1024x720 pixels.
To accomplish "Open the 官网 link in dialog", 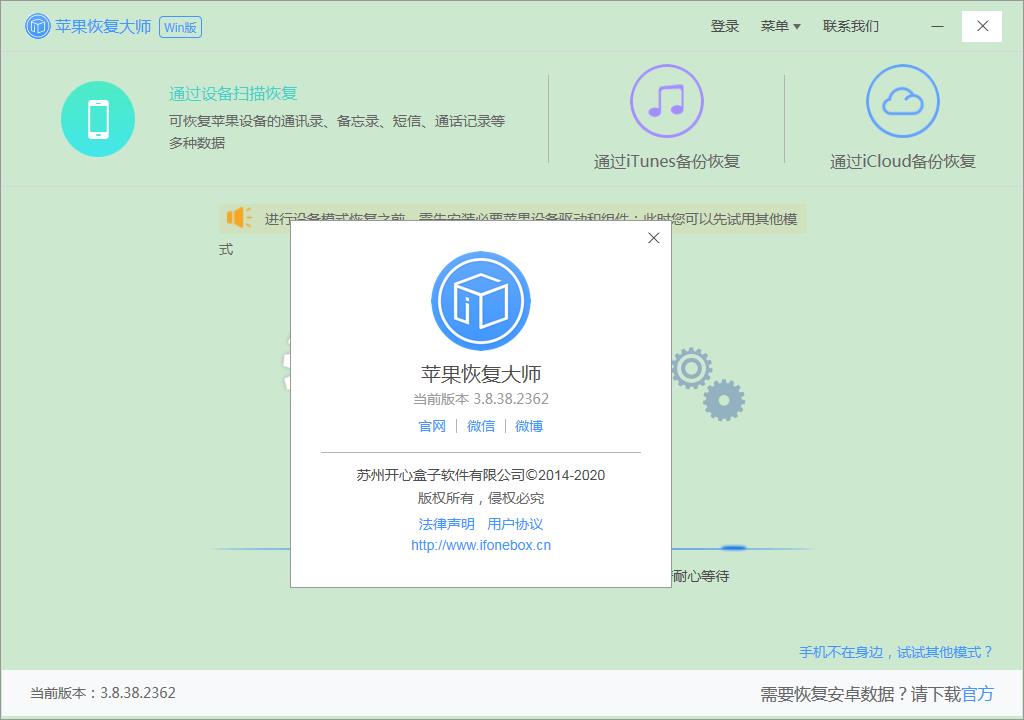I will 432,426.
